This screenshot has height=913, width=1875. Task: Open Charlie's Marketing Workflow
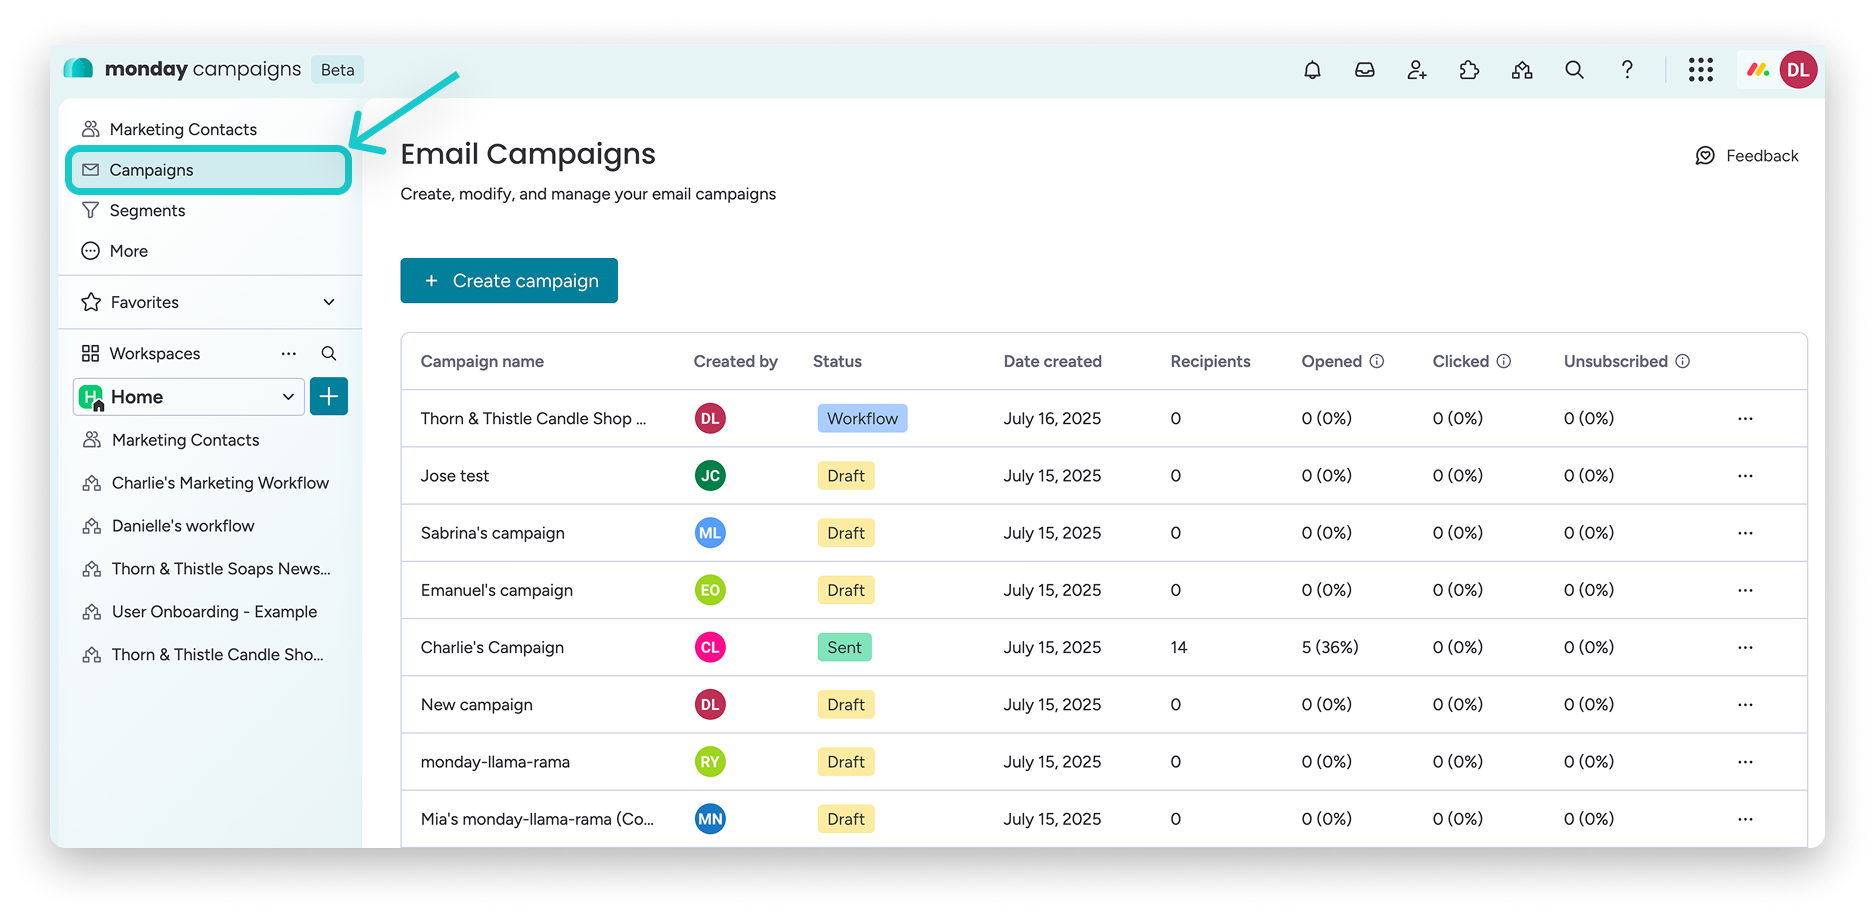point(220,483)
